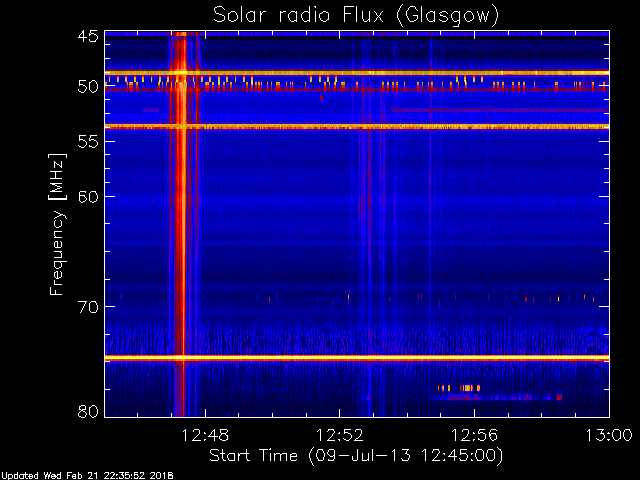Viewport: 640px width, 480px height.
Task: Click the "Frequency [MHz]" axis label
Action: coord(57,224)
